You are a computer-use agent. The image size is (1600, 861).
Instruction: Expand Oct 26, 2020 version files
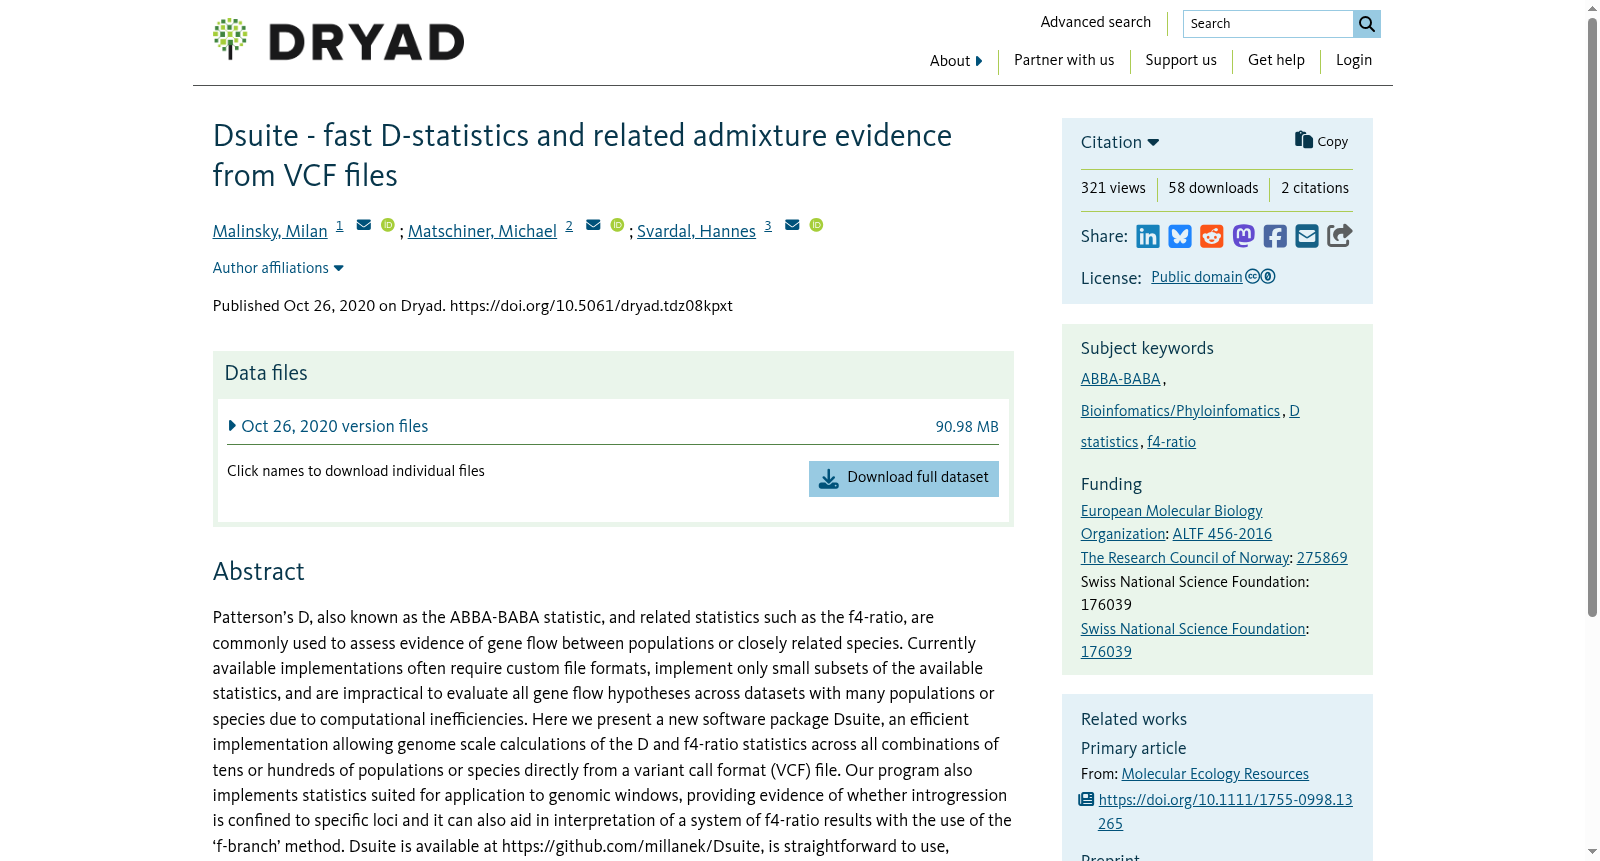[x=328, y=426]
